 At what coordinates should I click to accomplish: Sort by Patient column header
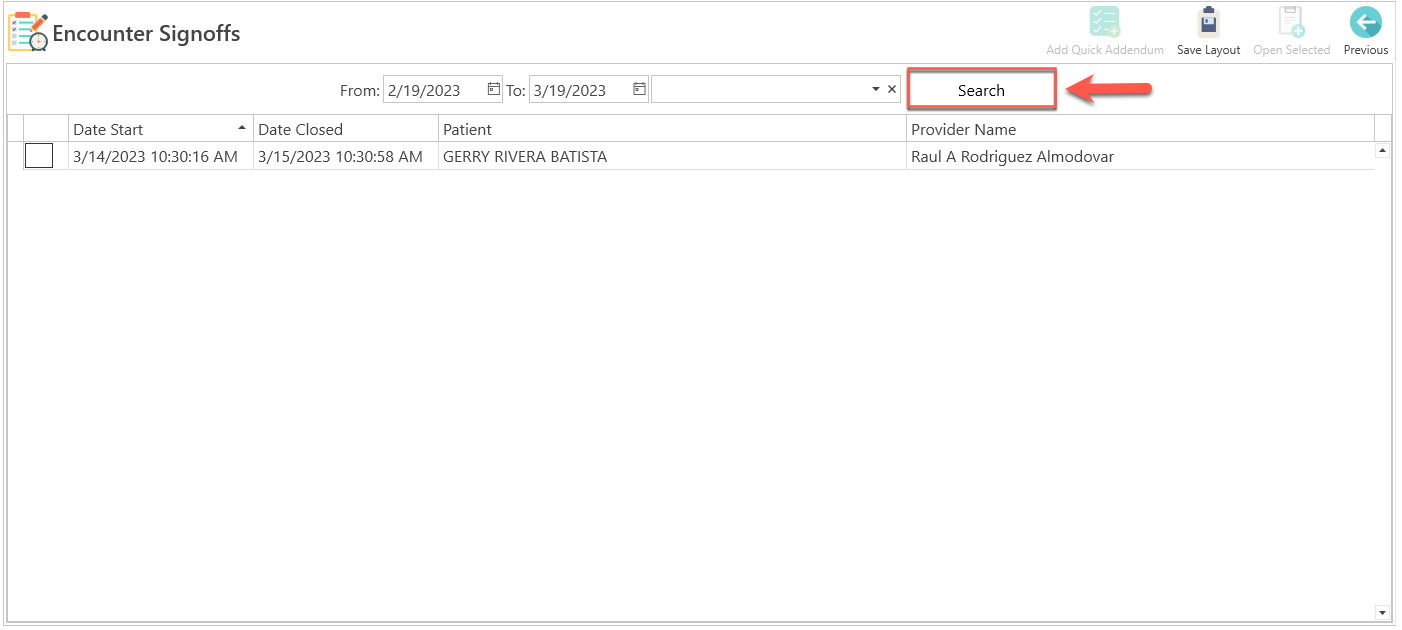click(x=672, y=129)
